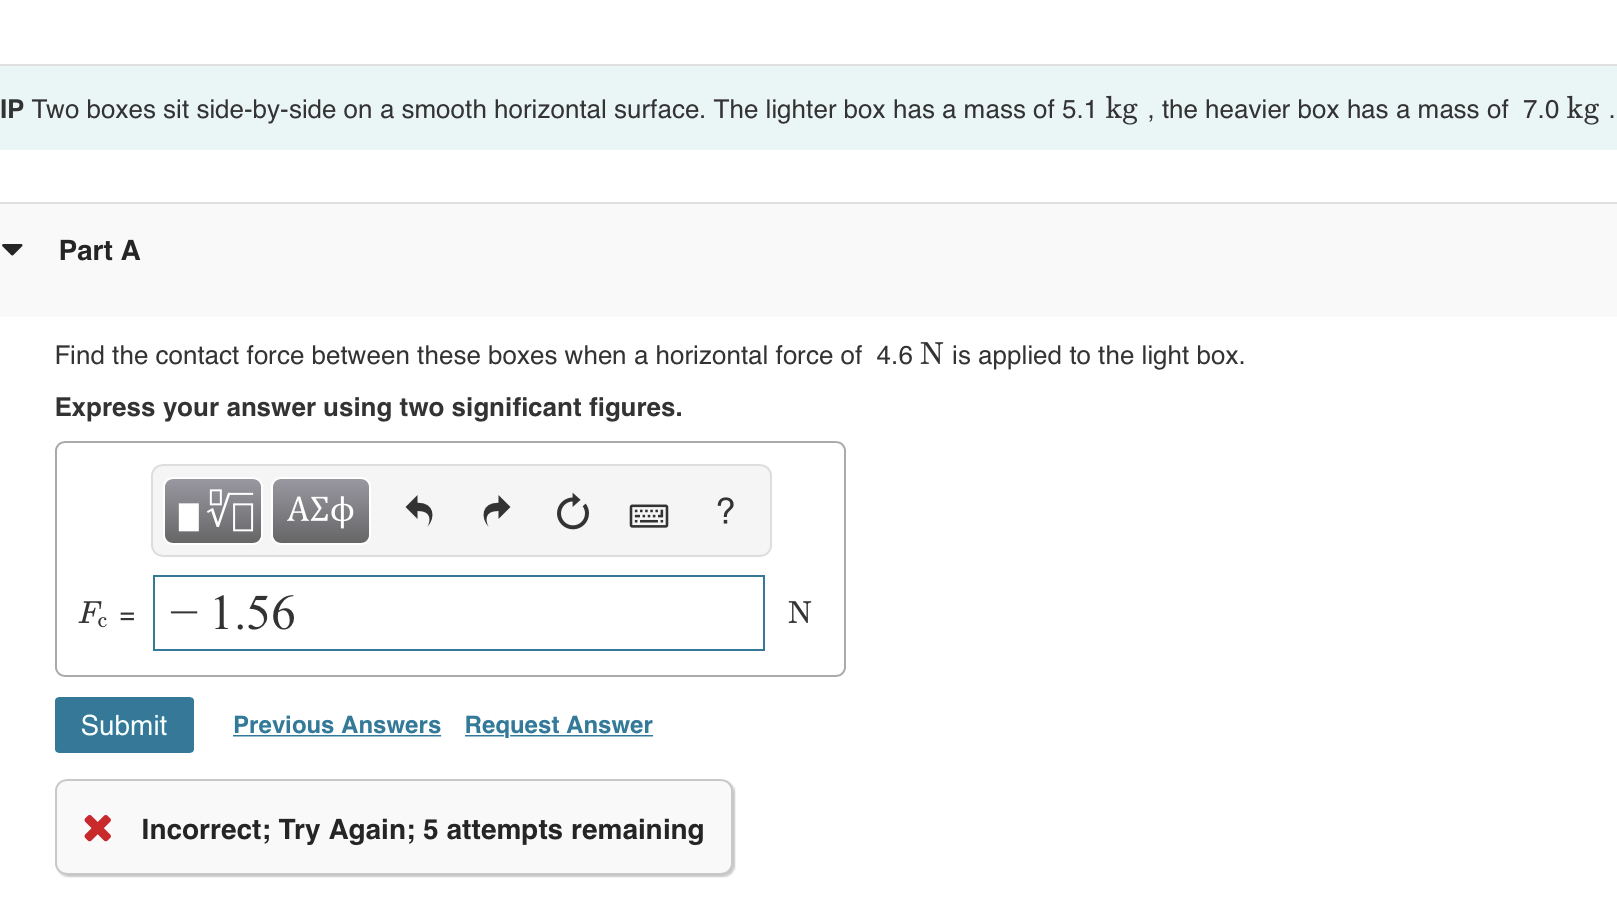Open the equation editor help
1617x907 pixels.
[x=725, y=511]
